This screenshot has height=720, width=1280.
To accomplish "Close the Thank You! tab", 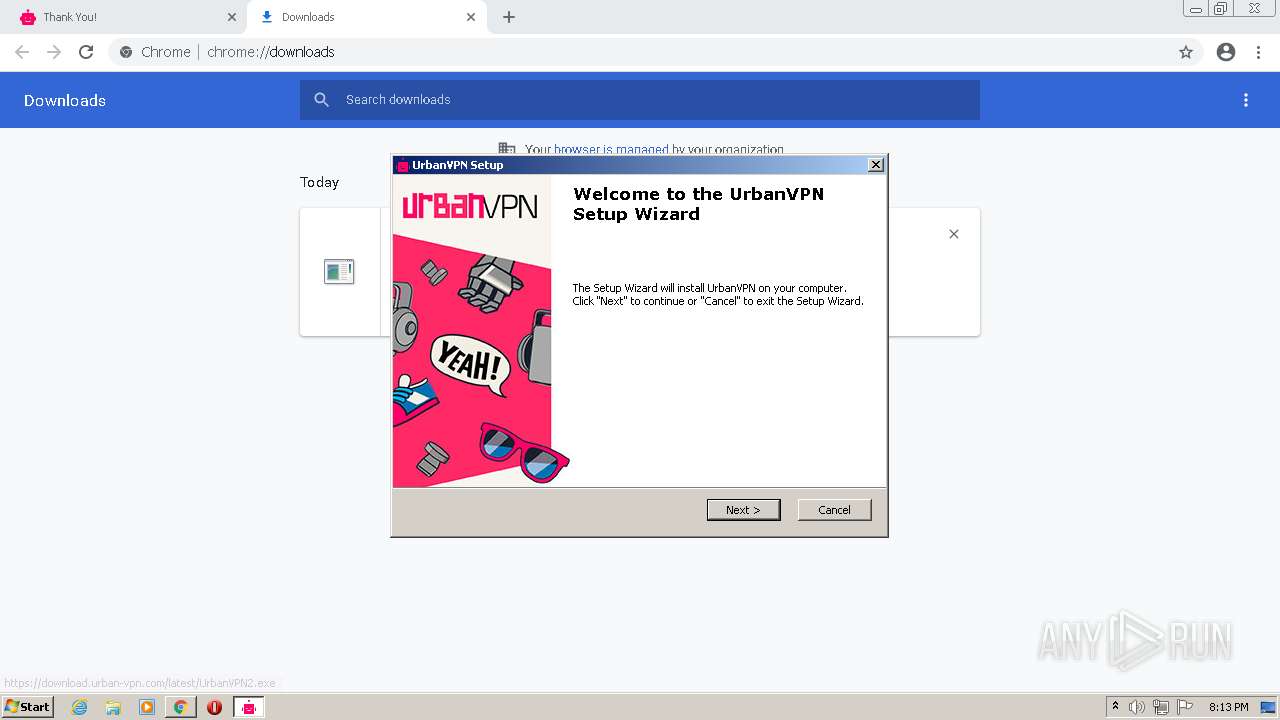I will [x=232, y=17].
